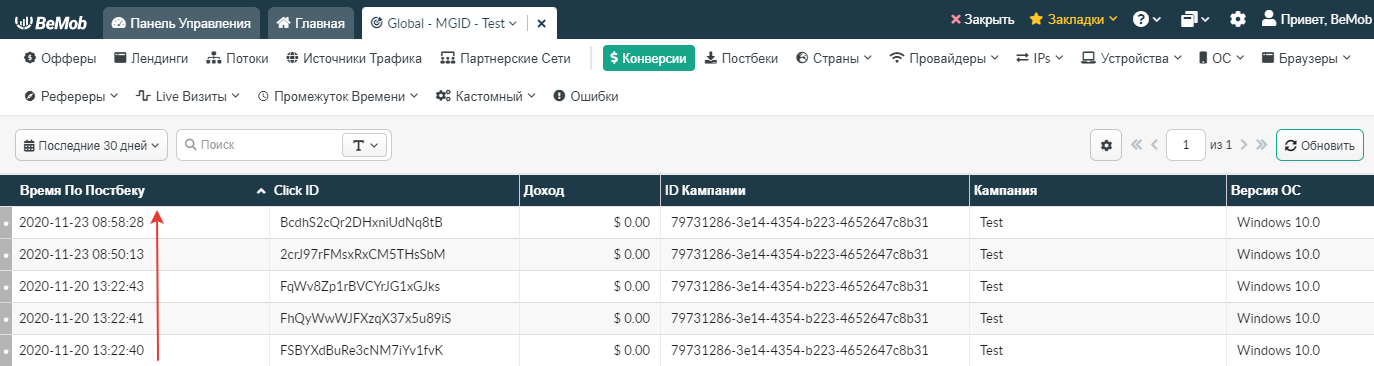Expand the IPs dropdown
Image resolution: width=1374 pixels, height=366 pixels.
1040,58
